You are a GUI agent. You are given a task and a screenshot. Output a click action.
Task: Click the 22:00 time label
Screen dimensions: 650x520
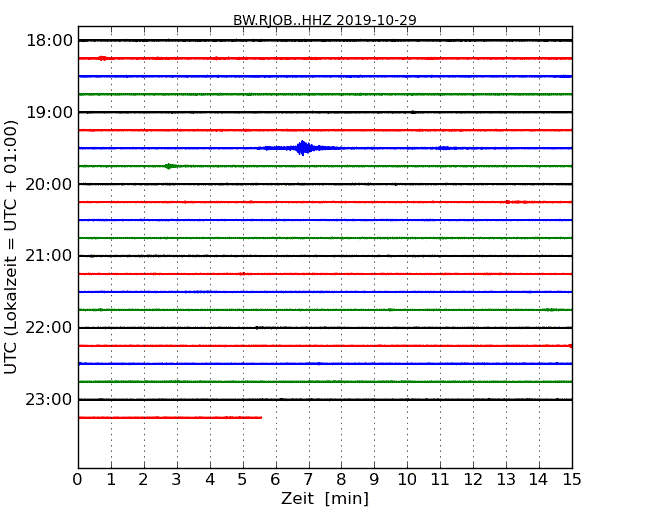[x=49, y=328]
